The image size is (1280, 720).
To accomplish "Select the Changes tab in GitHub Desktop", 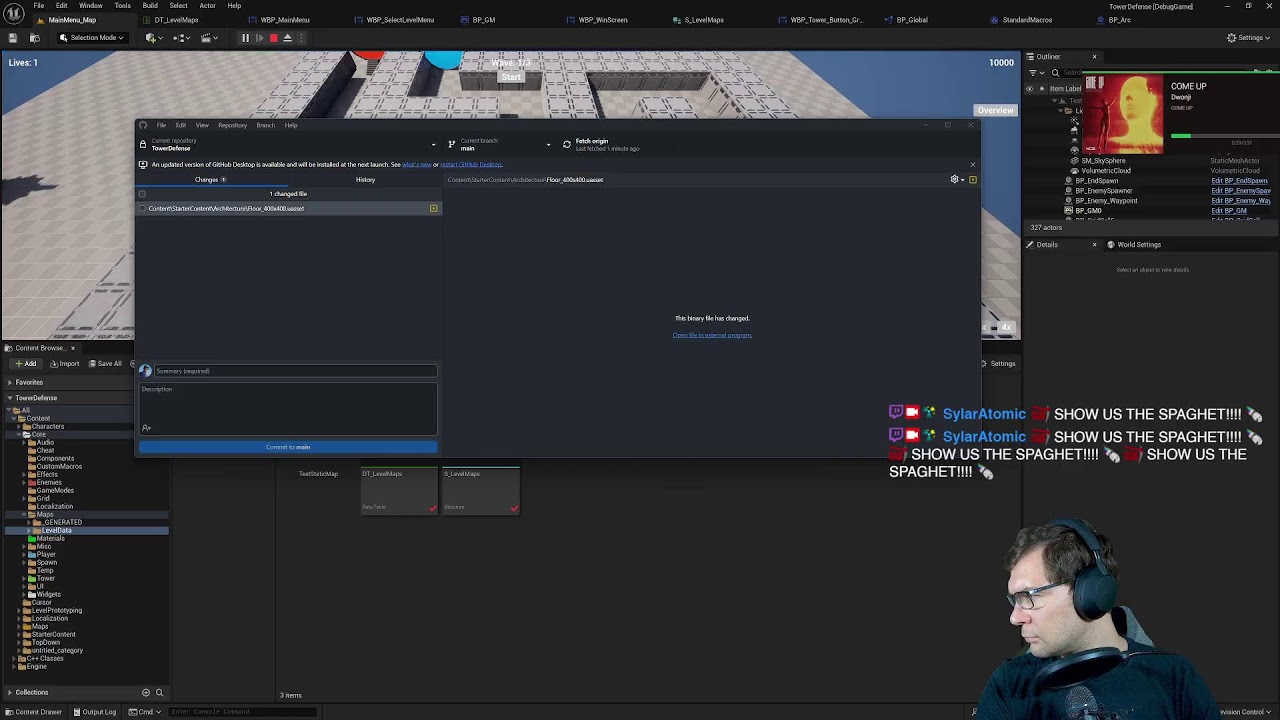I will click(210, 180).
